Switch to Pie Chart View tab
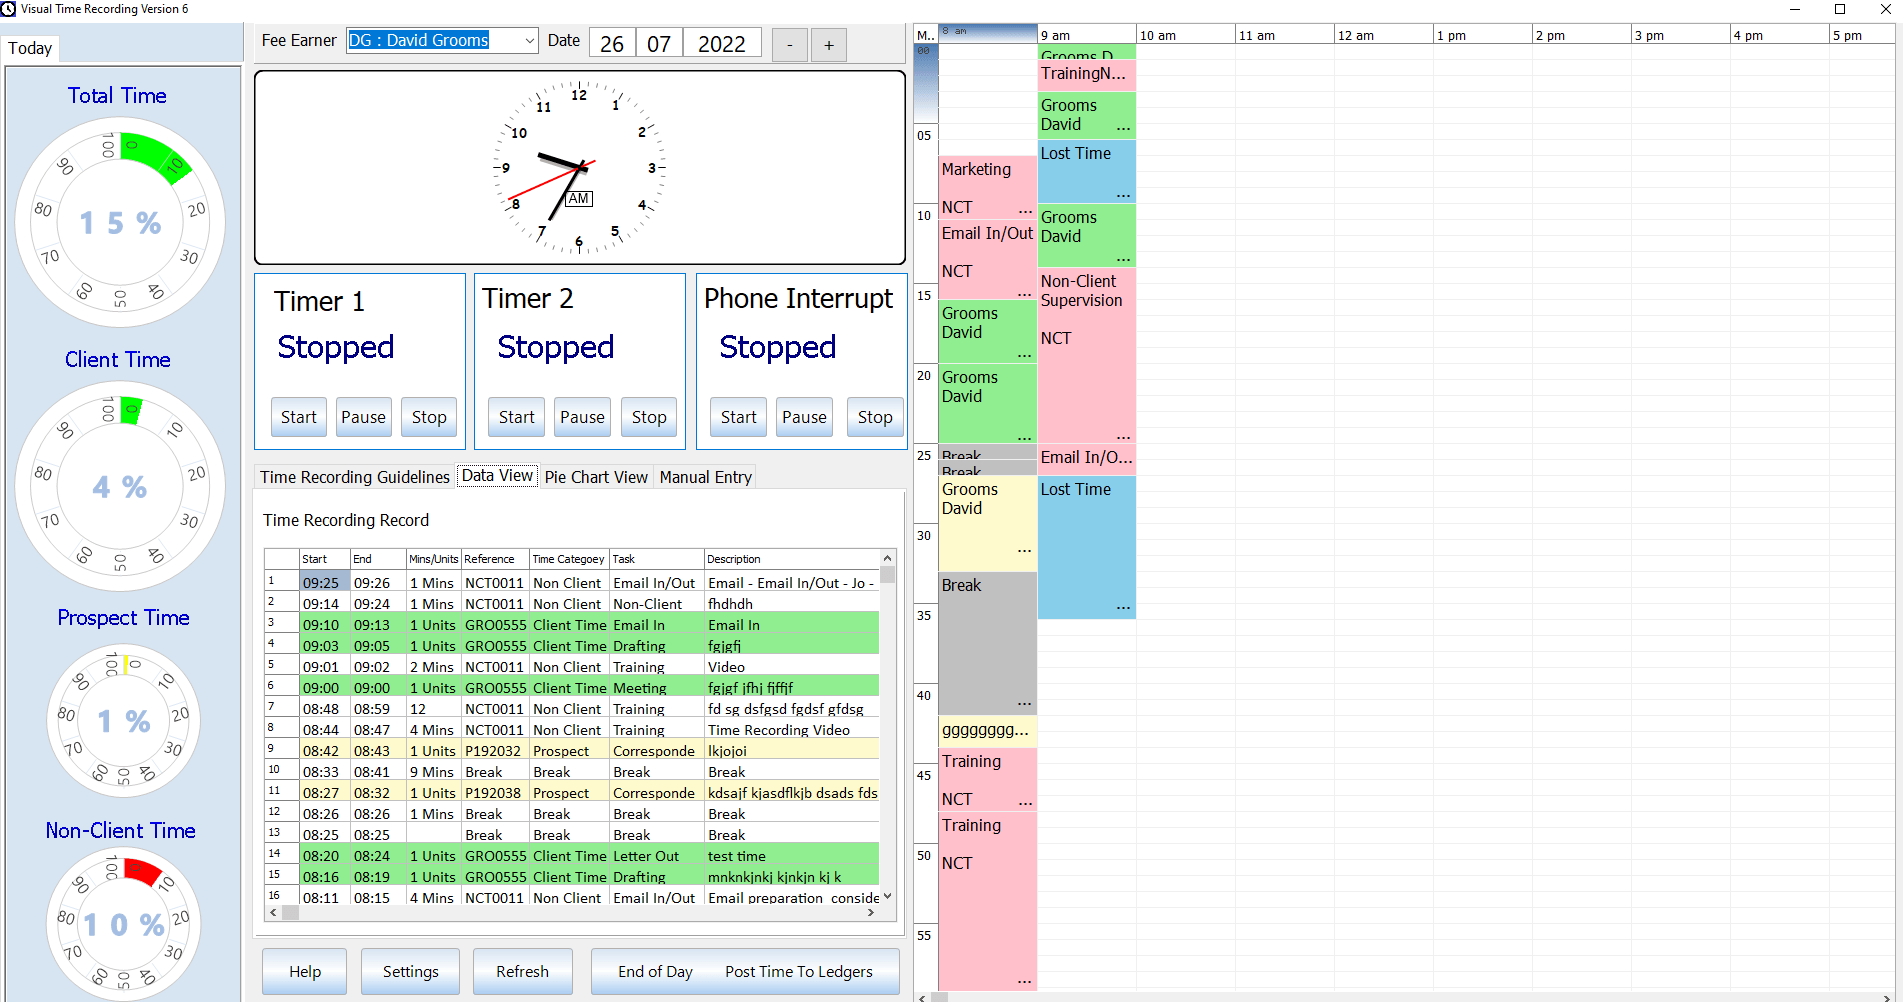This screenshot has height=1002, width=1903. 596,477
